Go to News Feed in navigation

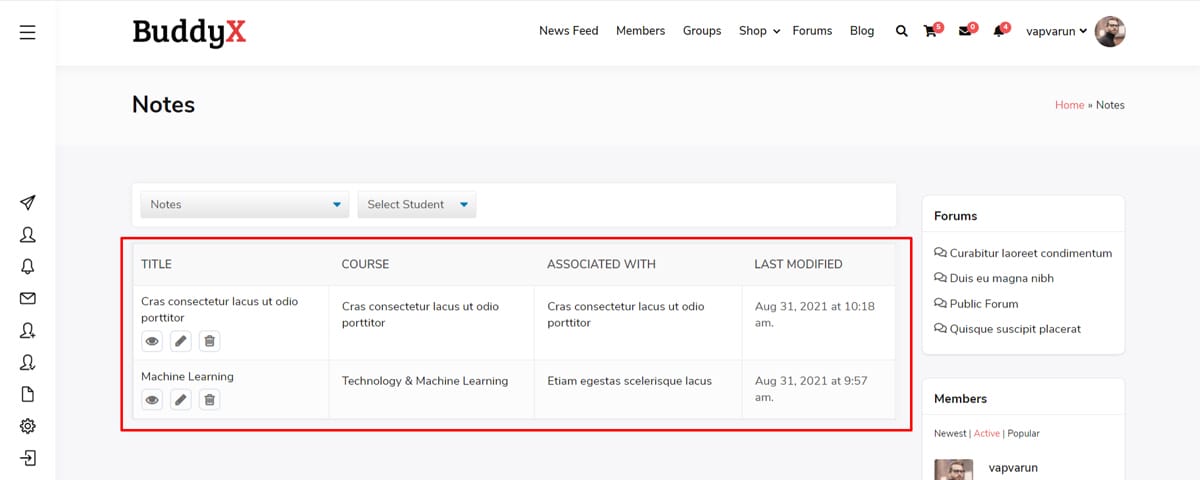568,31
